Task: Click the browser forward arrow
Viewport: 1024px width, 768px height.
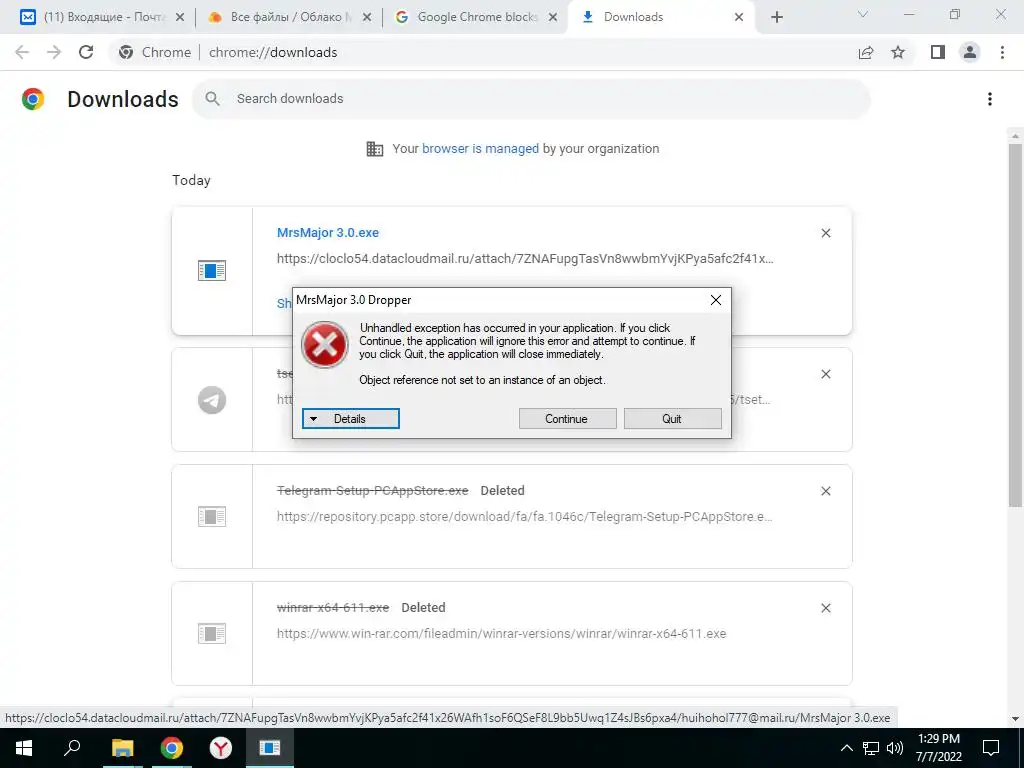Action: coord(54,52)
